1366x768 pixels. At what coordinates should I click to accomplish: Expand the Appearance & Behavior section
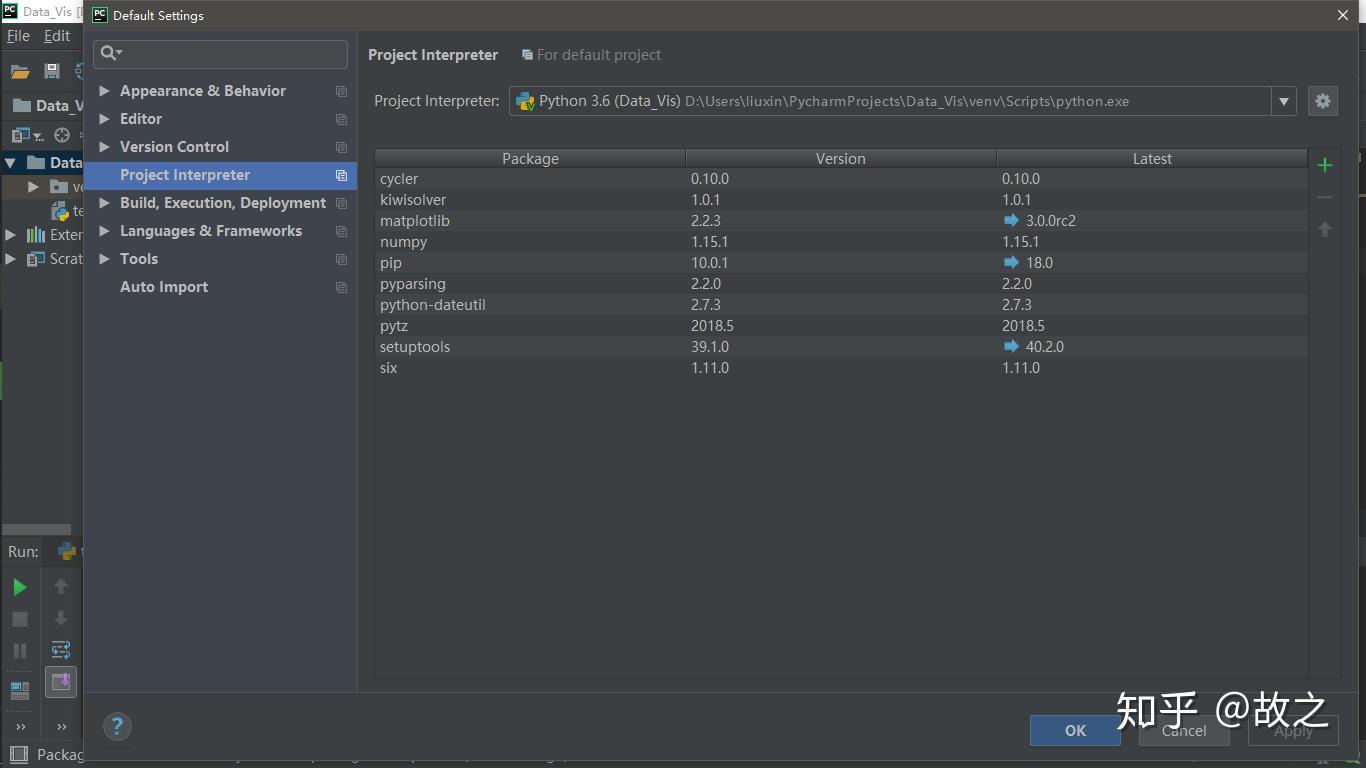pyautogui.click(x=104, y=91)
